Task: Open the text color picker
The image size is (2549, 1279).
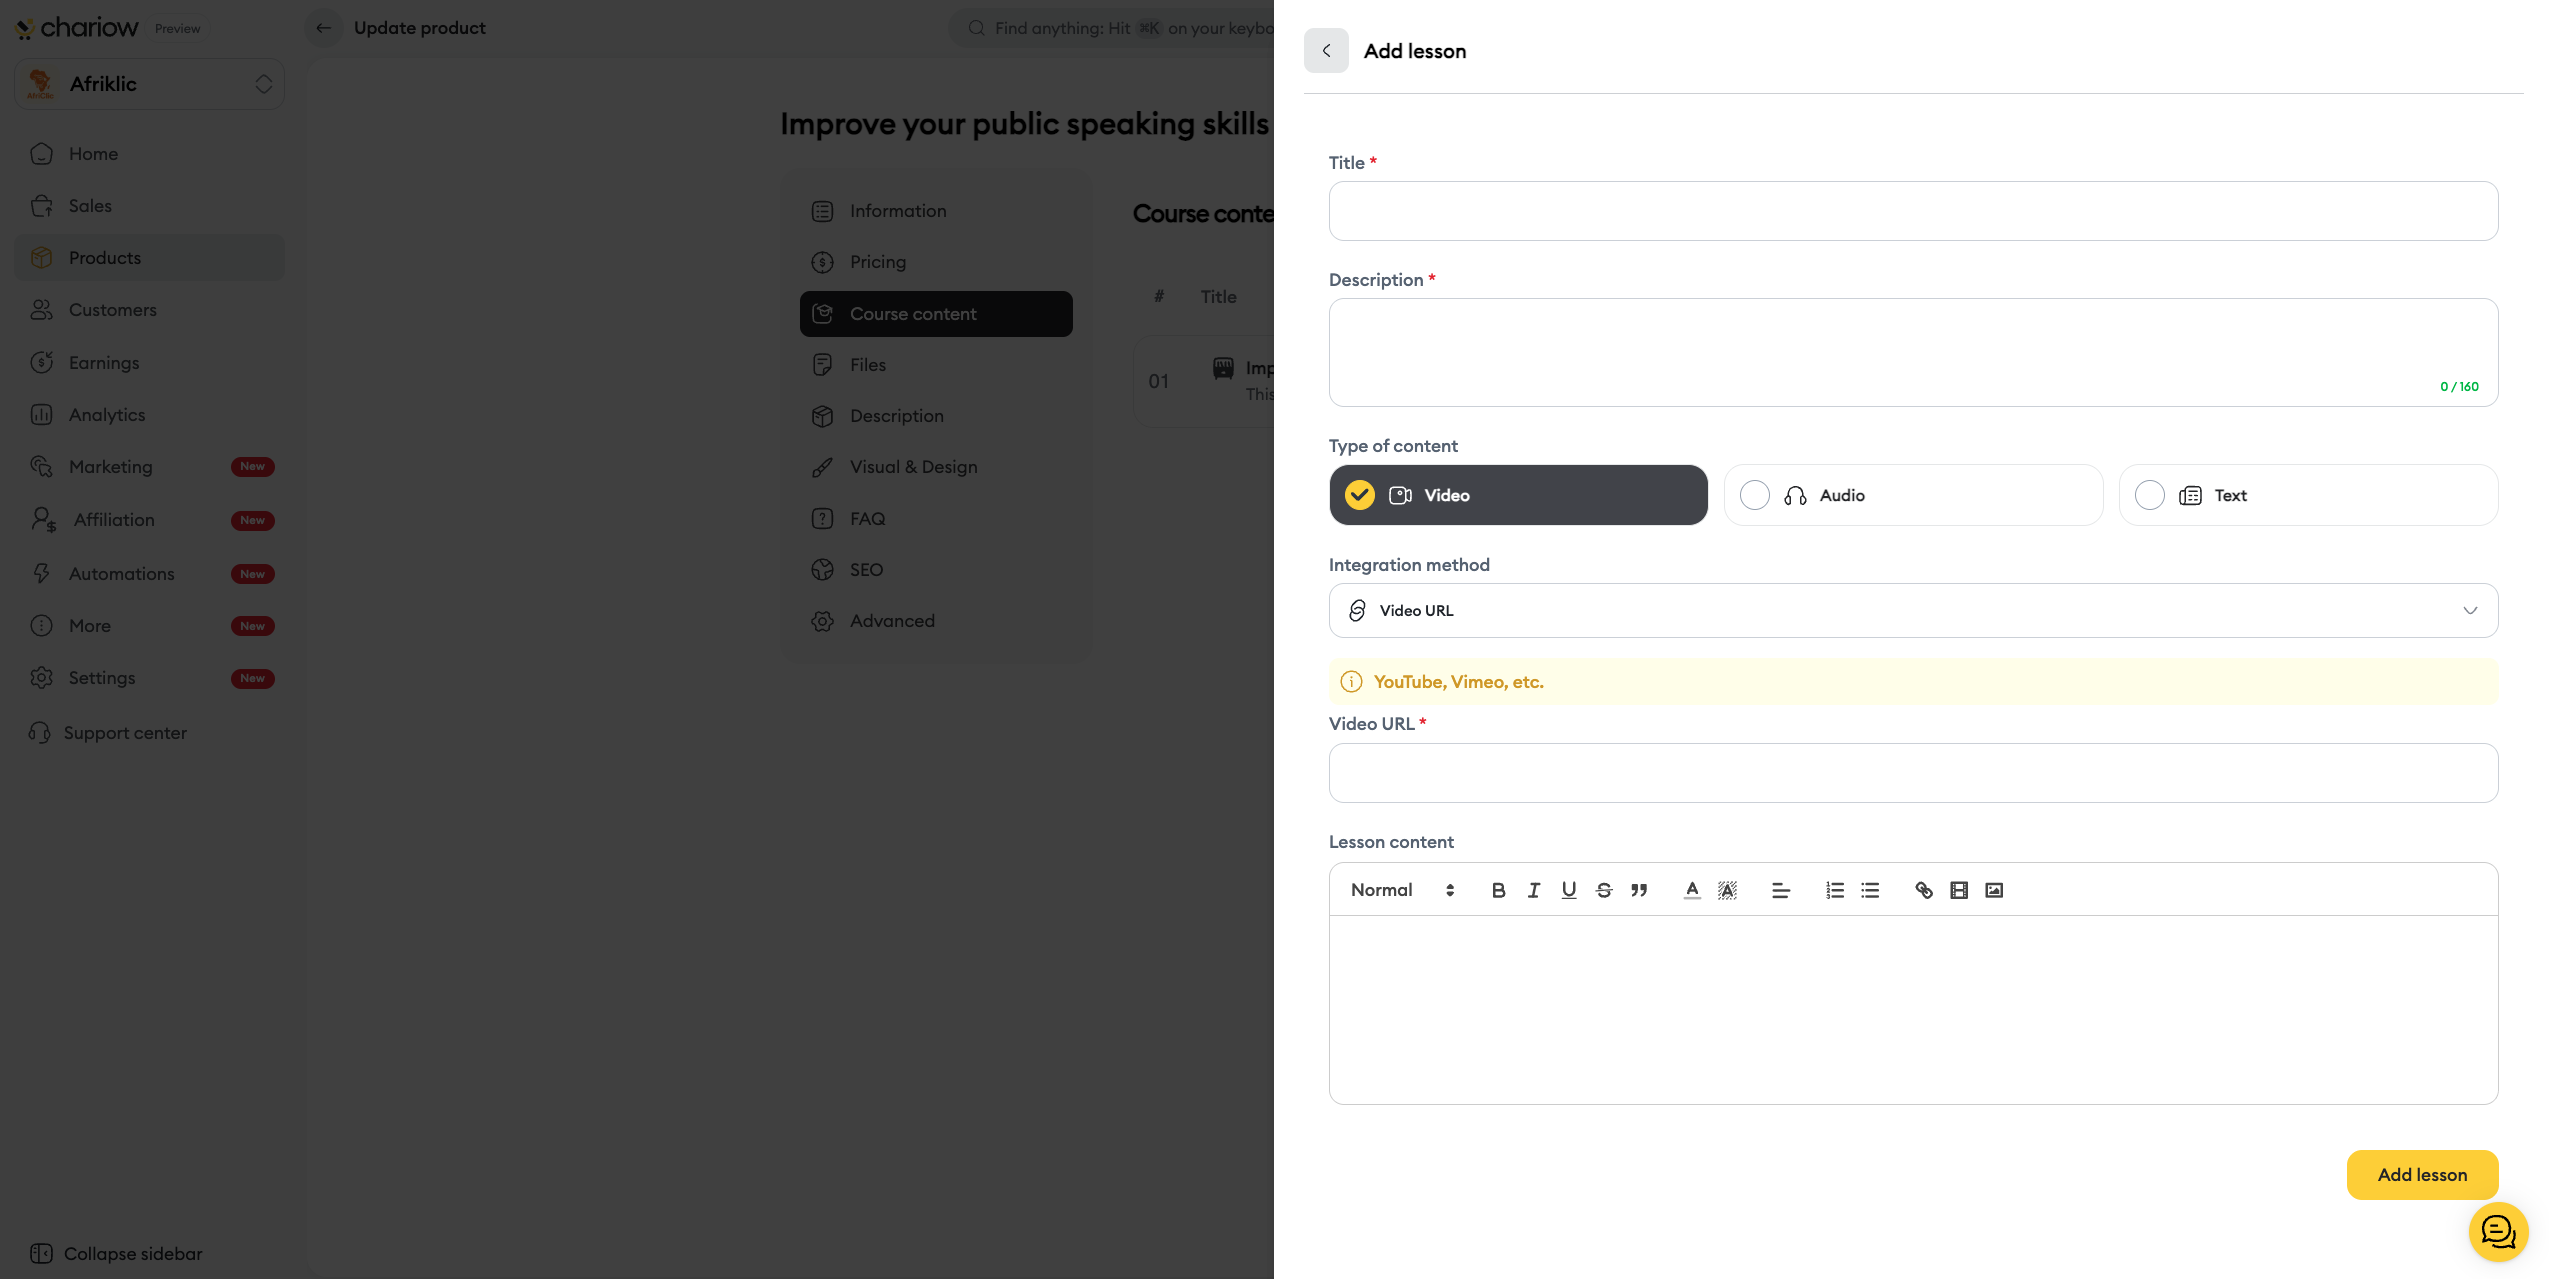Action: (1691, 890)
